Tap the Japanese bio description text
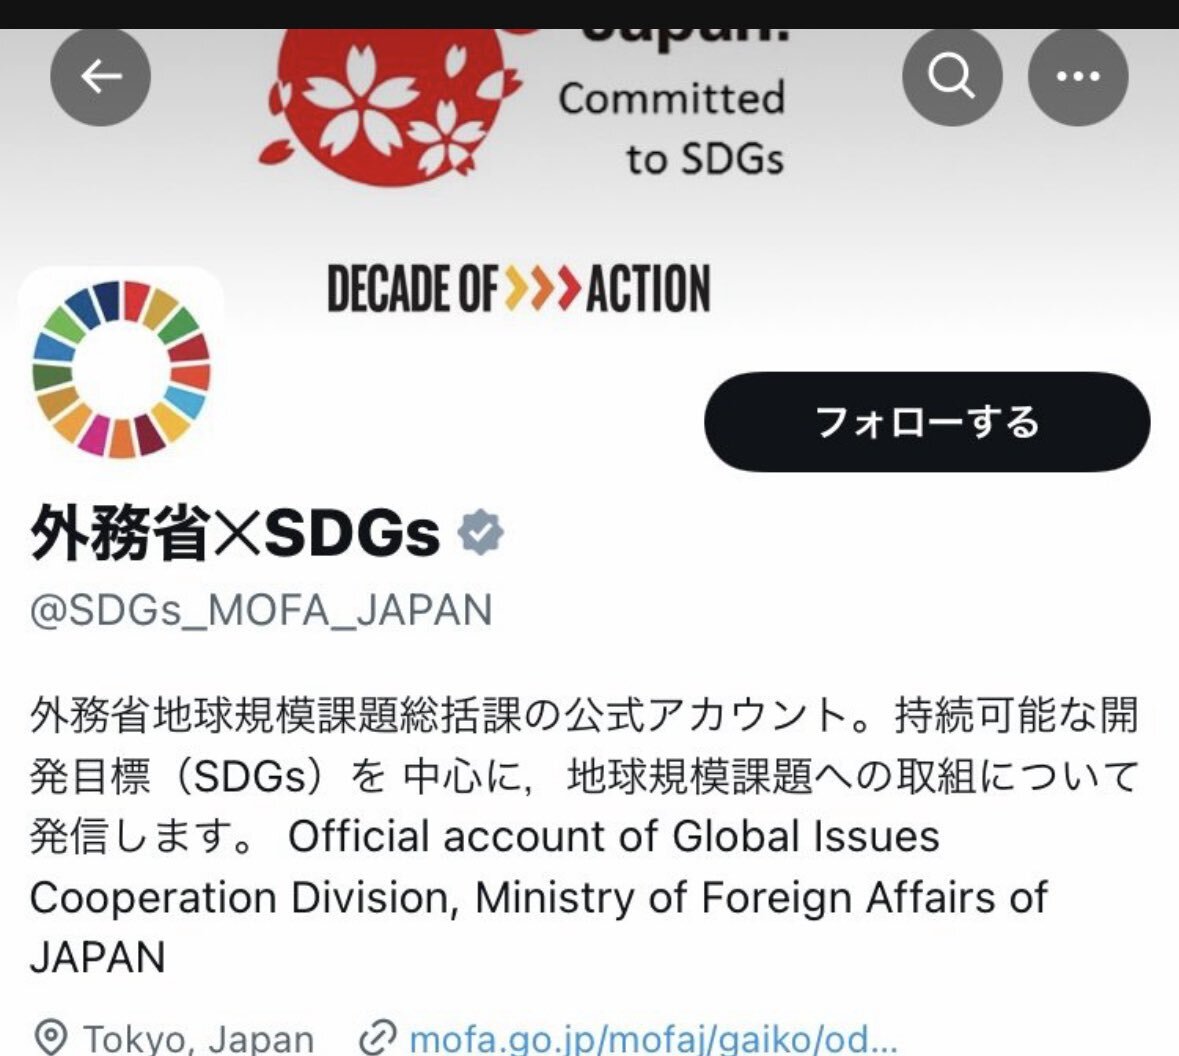Viewport: 1179px width, 1056px height. [x=584, y=775]
